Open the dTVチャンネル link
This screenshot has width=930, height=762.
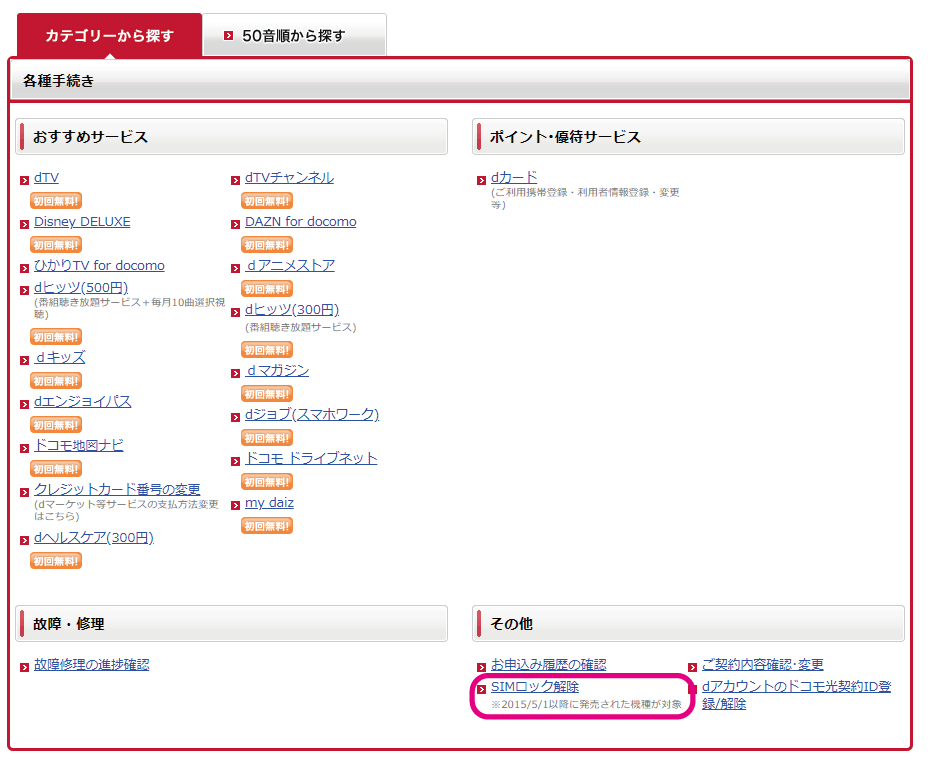click(x=289, y=178)
